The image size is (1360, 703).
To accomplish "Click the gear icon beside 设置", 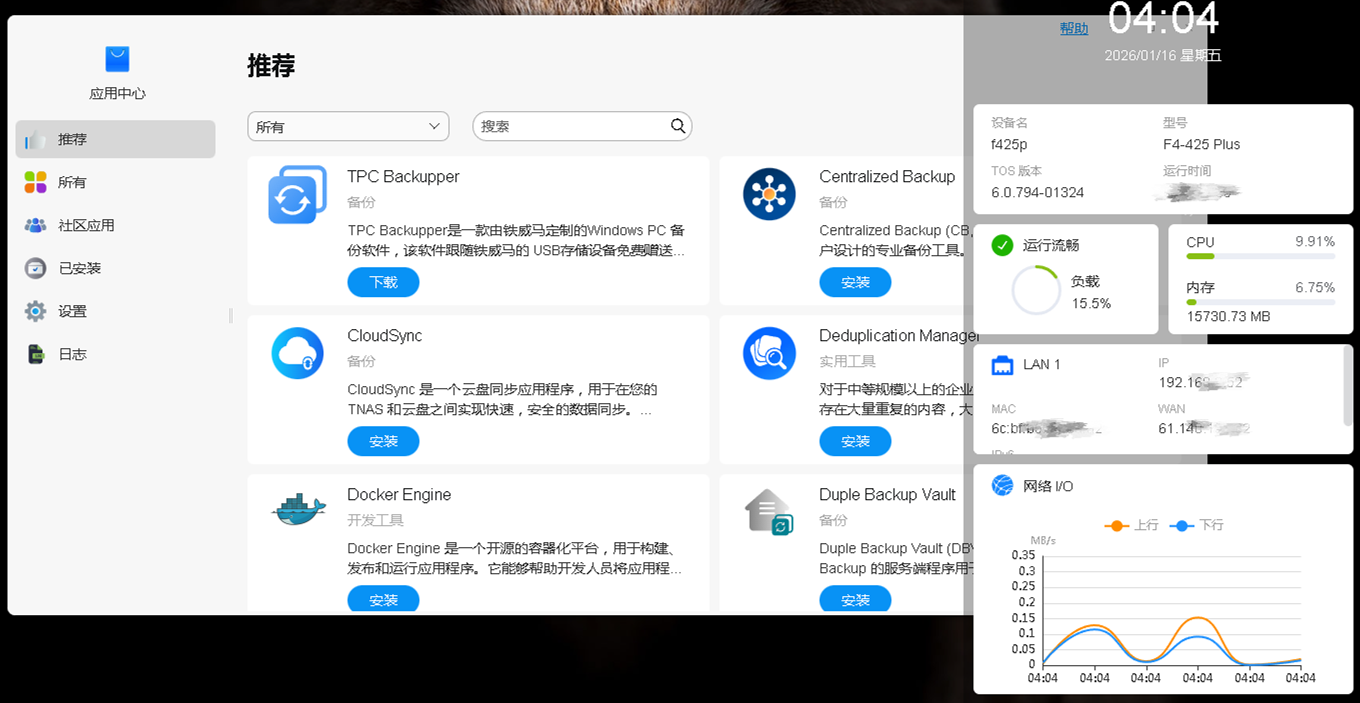I will coord(36,311).
